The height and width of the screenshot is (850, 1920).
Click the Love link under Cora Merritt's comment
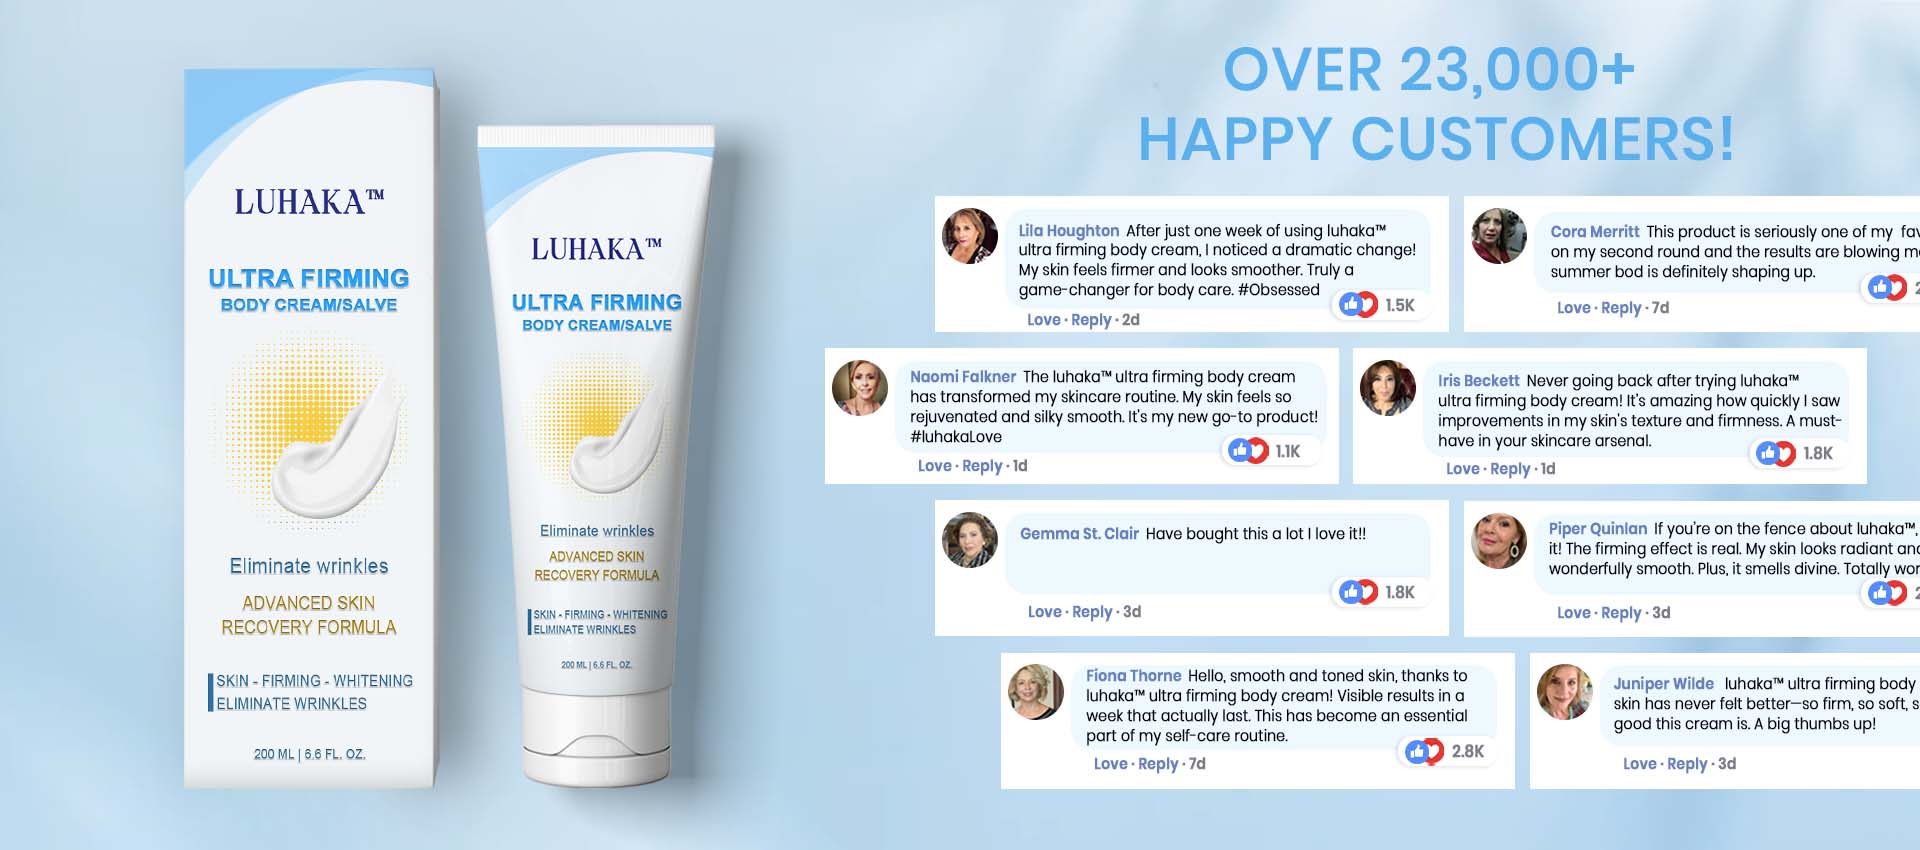click(x=1573, y=308)
